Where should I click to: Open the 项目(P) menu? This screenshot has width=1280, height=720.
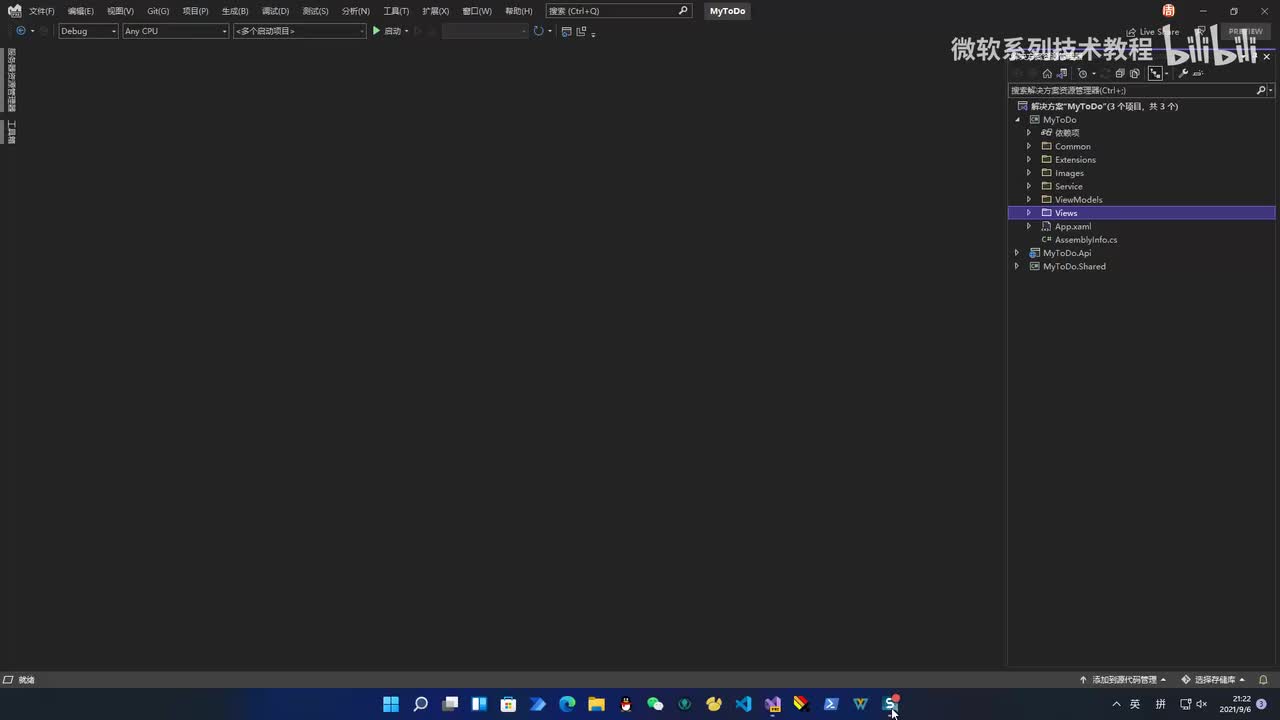[195, 11]
